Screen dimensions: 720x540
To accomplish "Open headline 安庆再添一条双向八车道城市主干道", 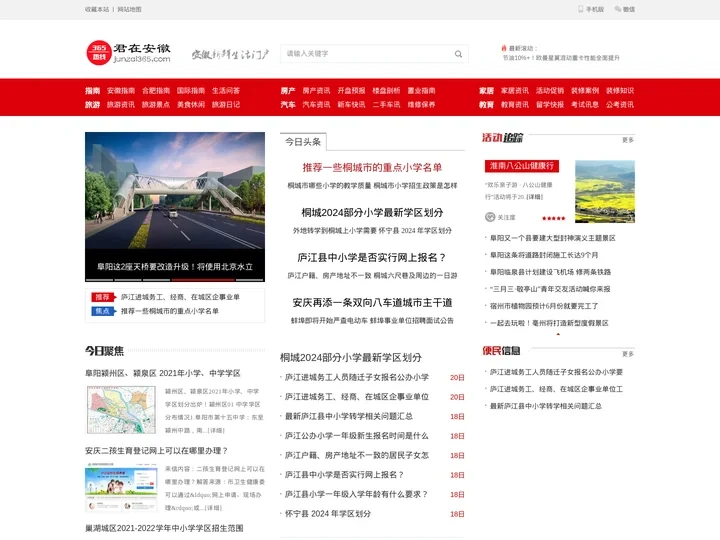I will [x=372, y=303].
